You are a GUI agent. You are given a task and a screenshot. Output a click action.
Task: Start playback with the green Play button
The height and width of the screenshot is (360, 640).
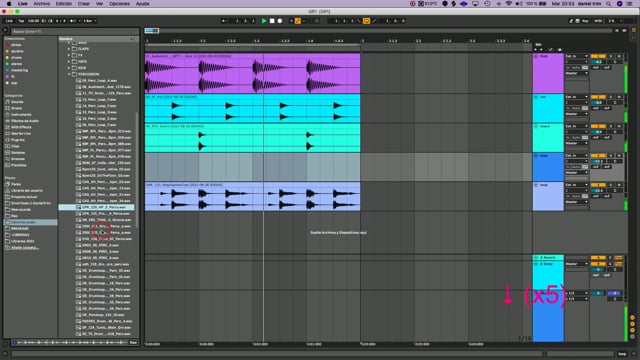click(x=264, y=21)
